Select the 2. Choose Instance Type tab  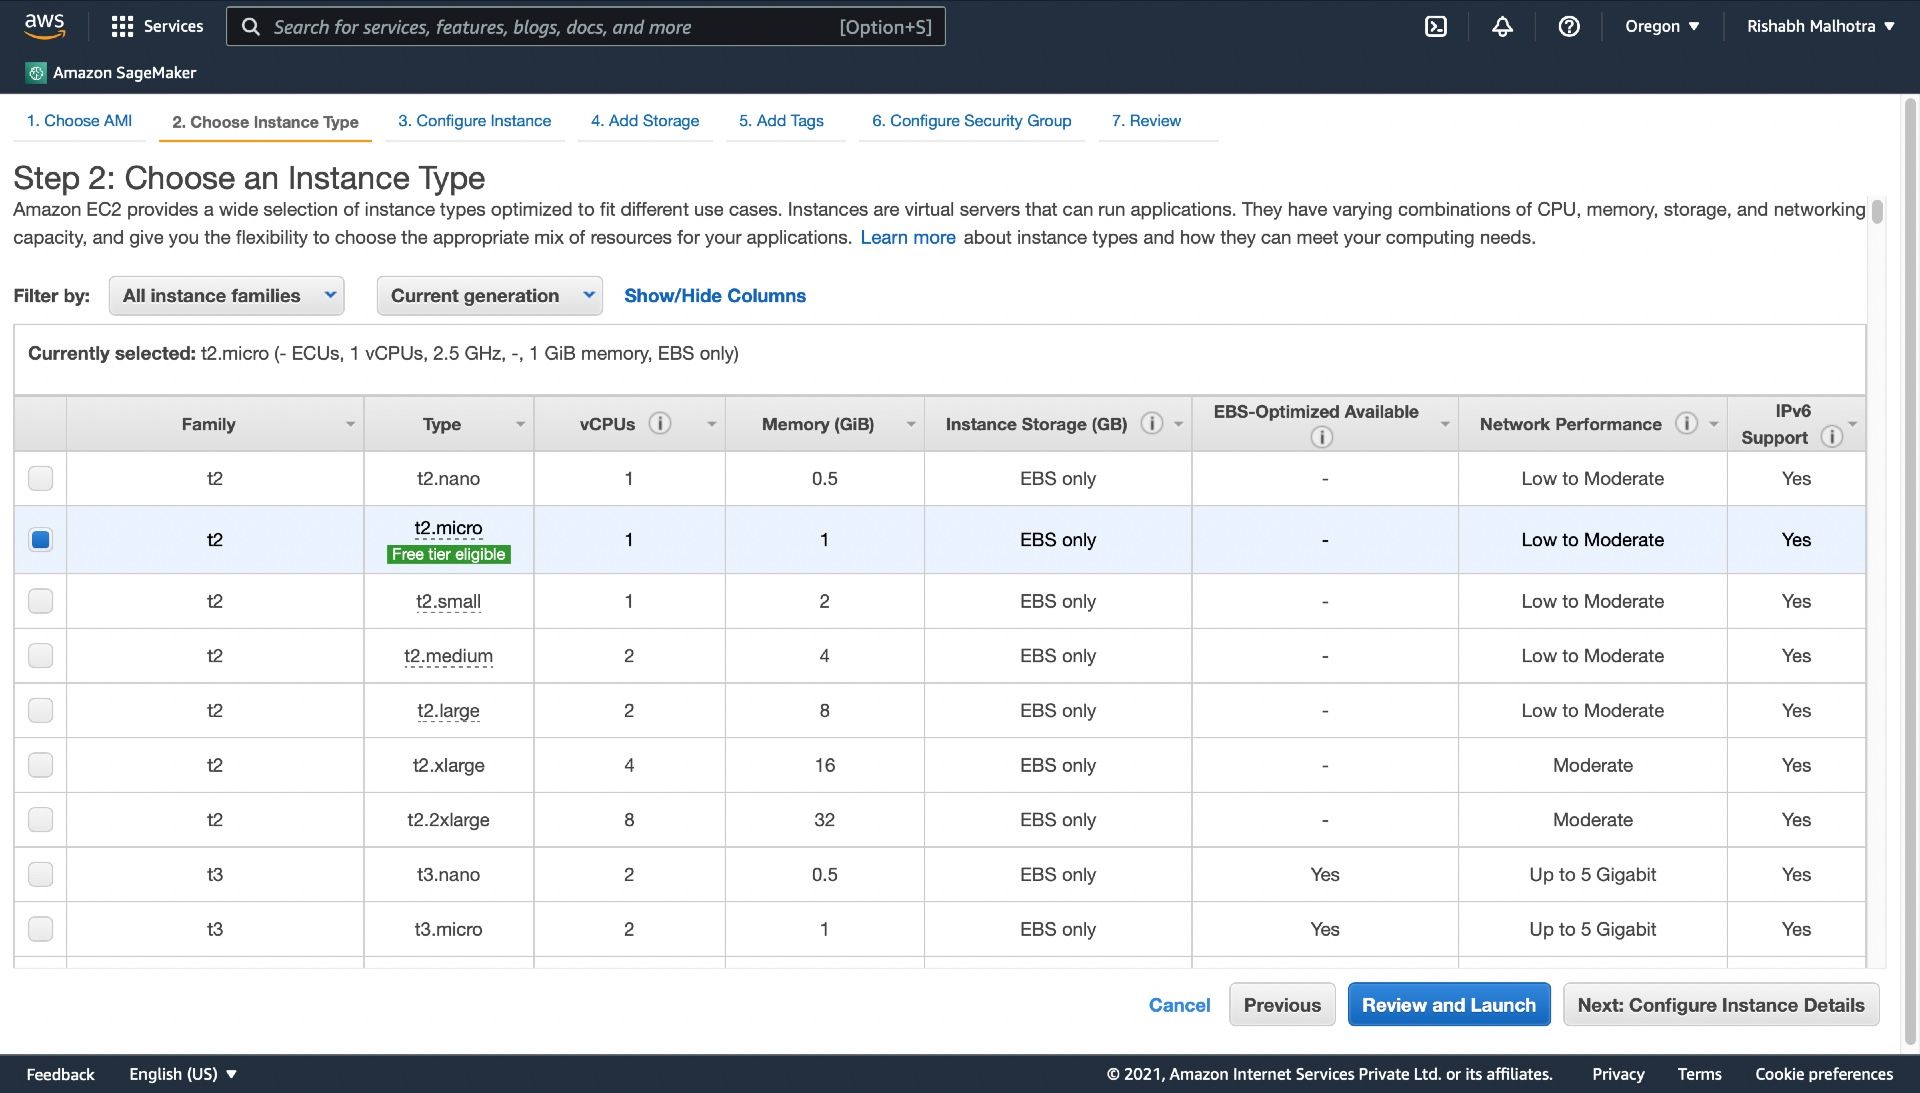coord(265,122)
